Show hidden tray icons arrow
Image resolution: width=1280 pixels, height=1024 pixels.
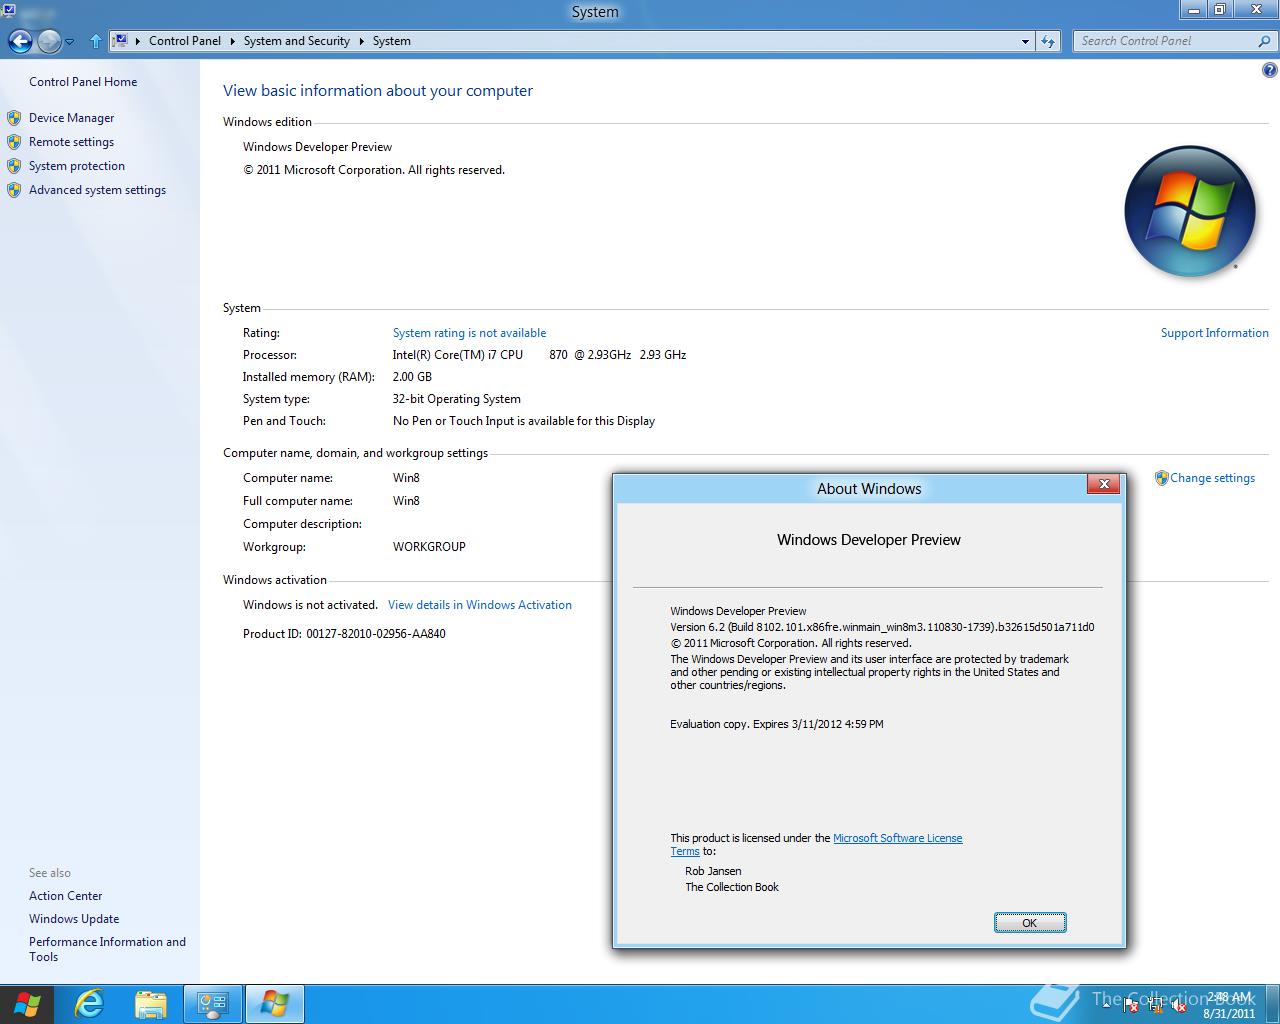click(1106, 1005)
